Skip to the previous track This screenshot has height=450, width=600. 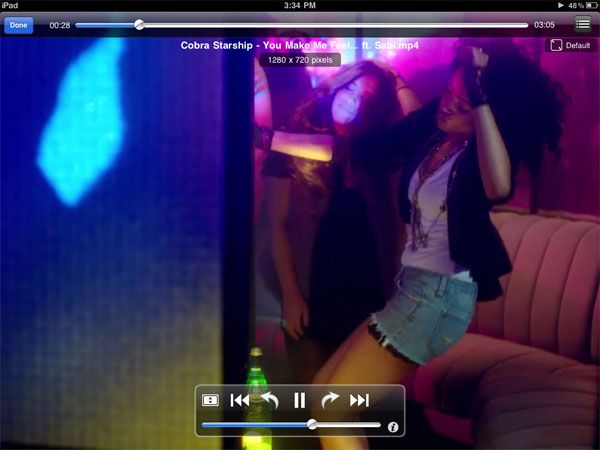[240, 400]
